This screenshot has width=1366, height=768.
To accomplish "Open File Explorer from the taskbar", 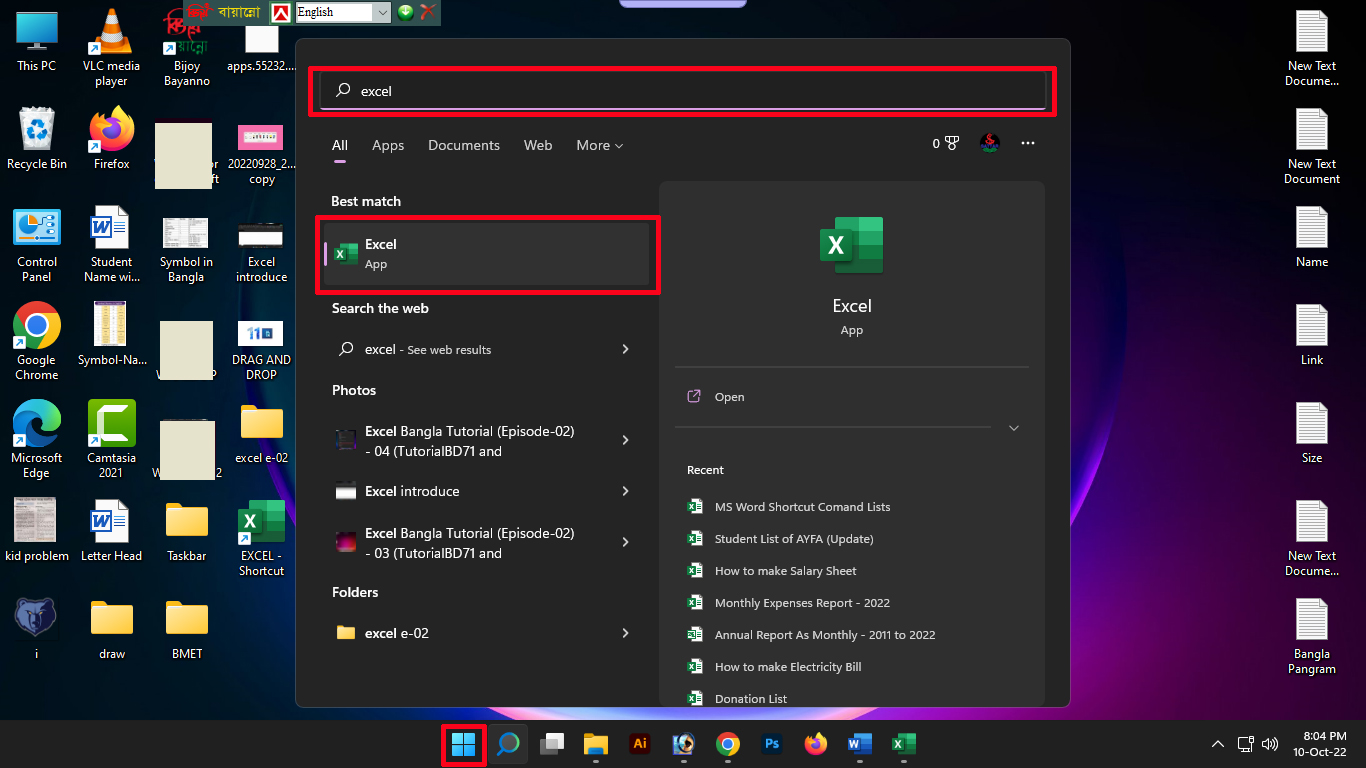I will pyautogui.click(x=596, y=744).
